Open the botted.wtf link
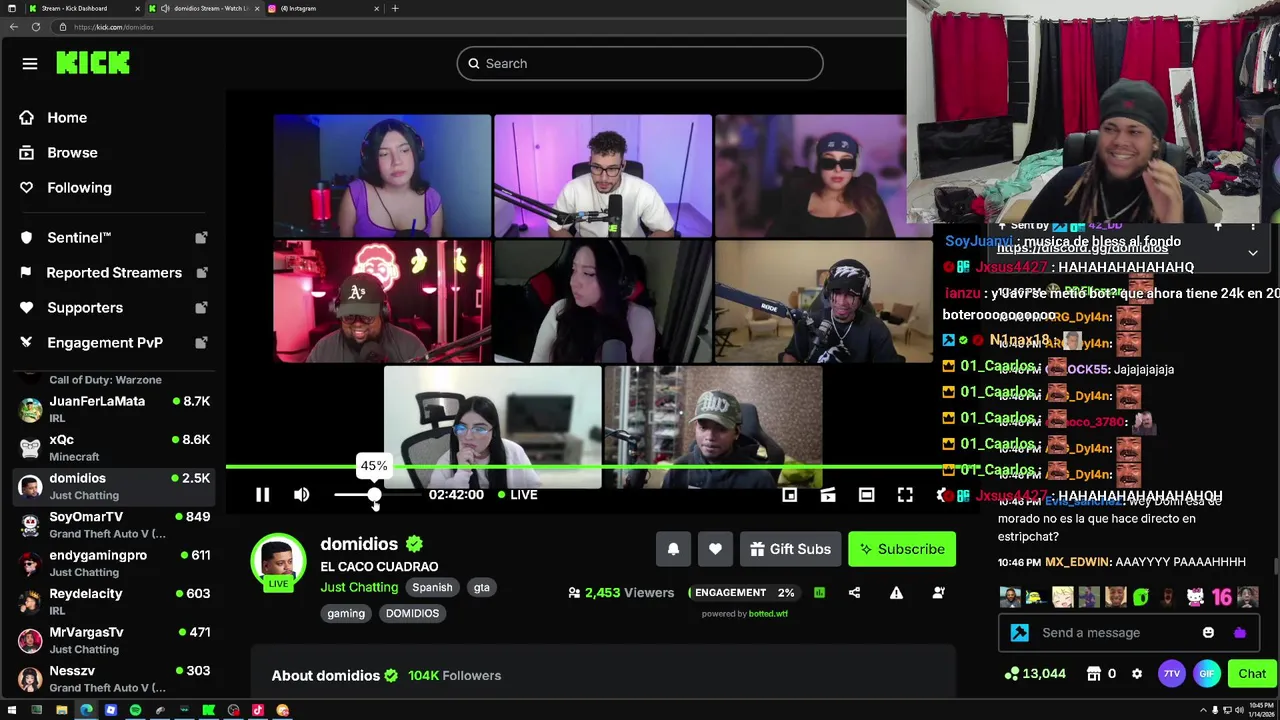The width and height of the screenshot is (1280, 720). [x=768, y=614]
